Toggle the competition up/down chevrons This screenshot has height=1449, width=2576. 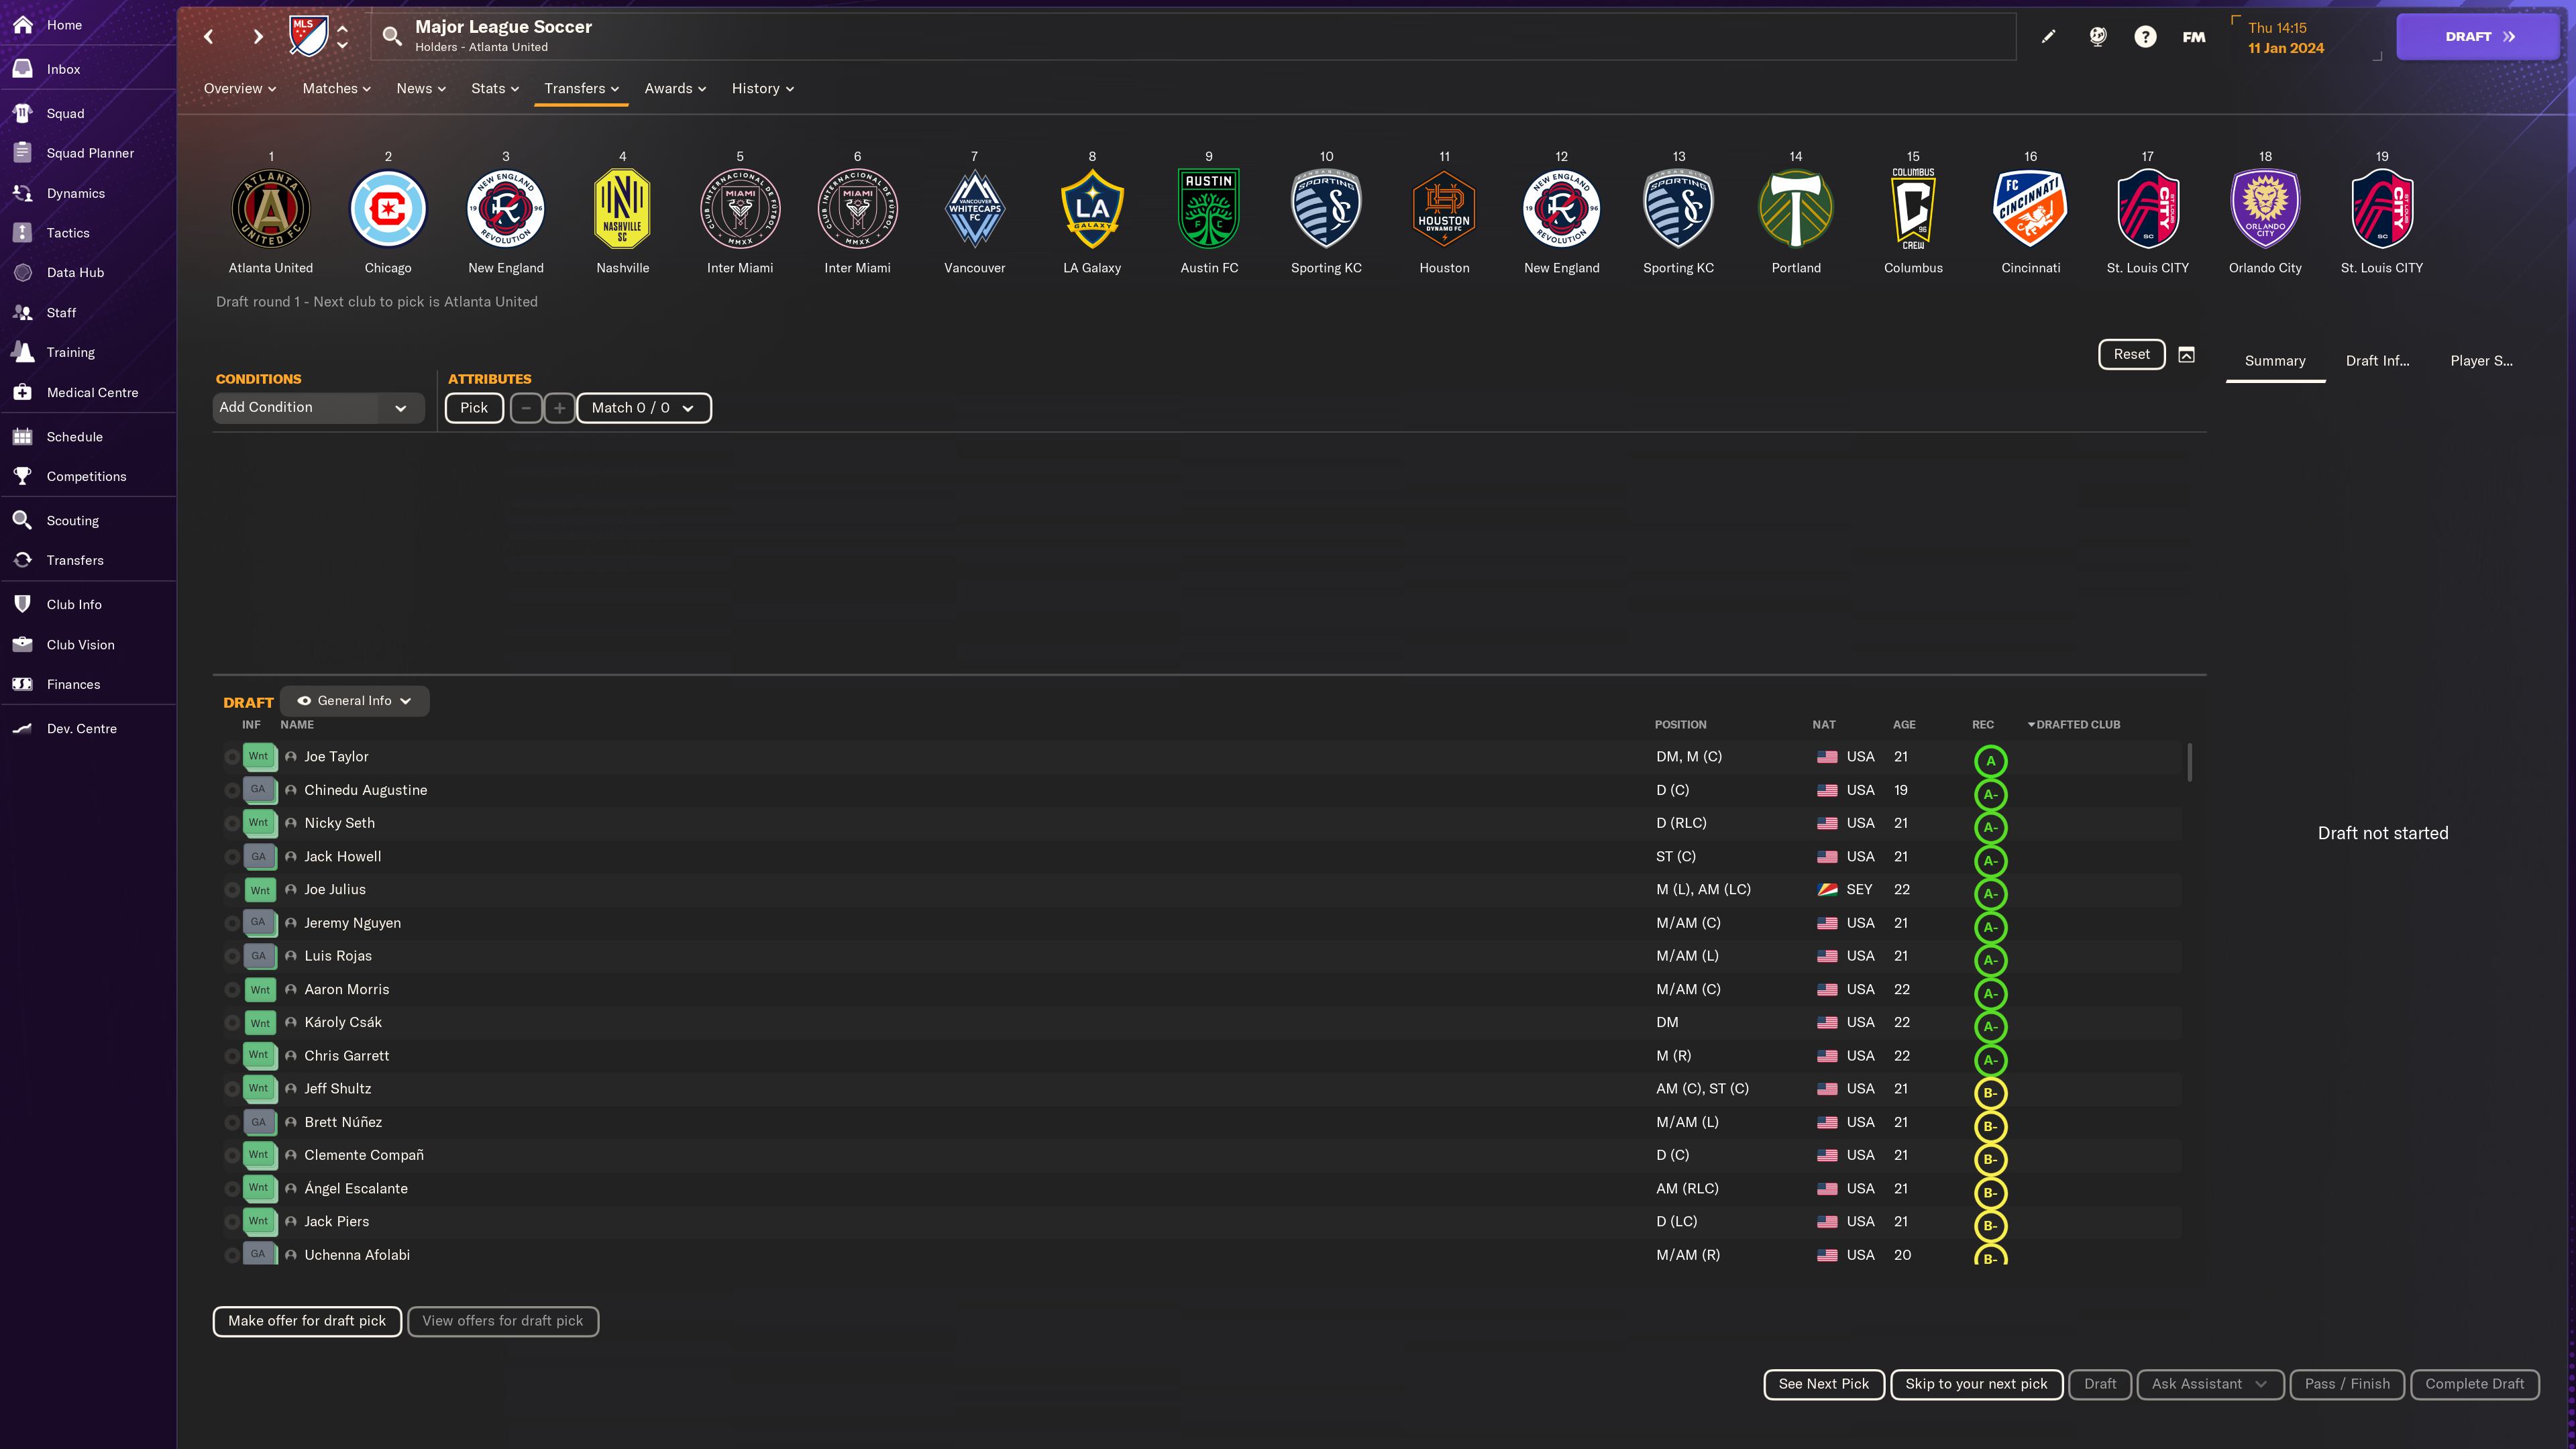(343, 37)
